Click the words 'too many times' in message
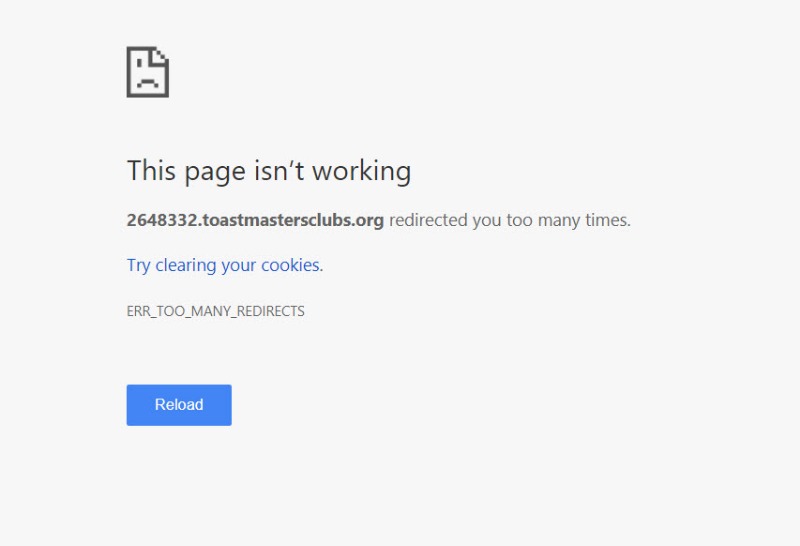This screenshot has height=546, width=800. 568,220
